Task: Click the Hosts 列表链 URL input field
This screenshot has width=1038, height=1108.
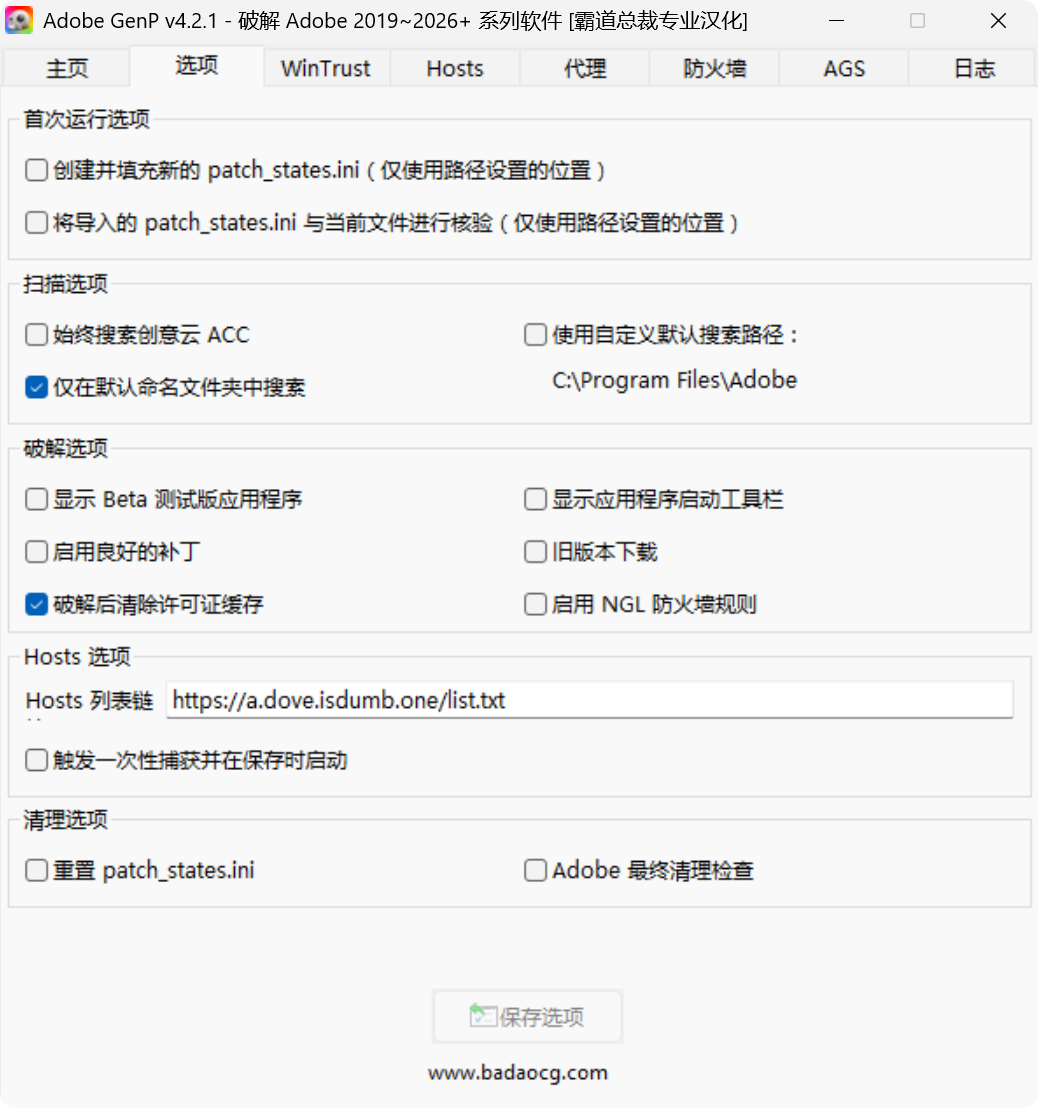Action: [x=589, y=700]
